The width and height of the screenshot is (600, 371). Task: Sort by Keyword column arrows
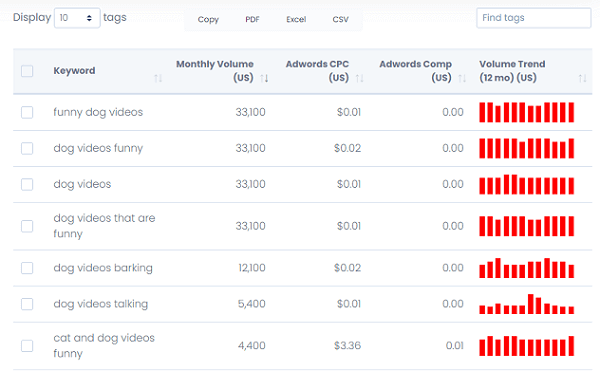click(158, 78)
